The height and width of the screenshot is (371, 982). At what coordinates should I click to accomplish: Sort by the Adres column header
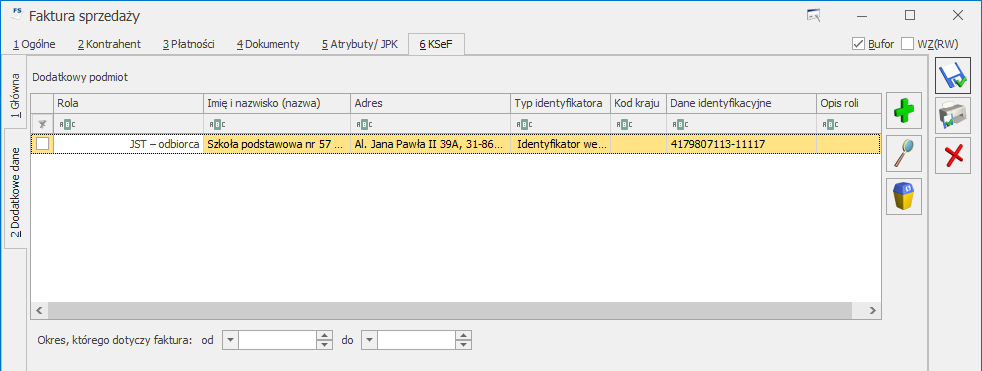430,103
